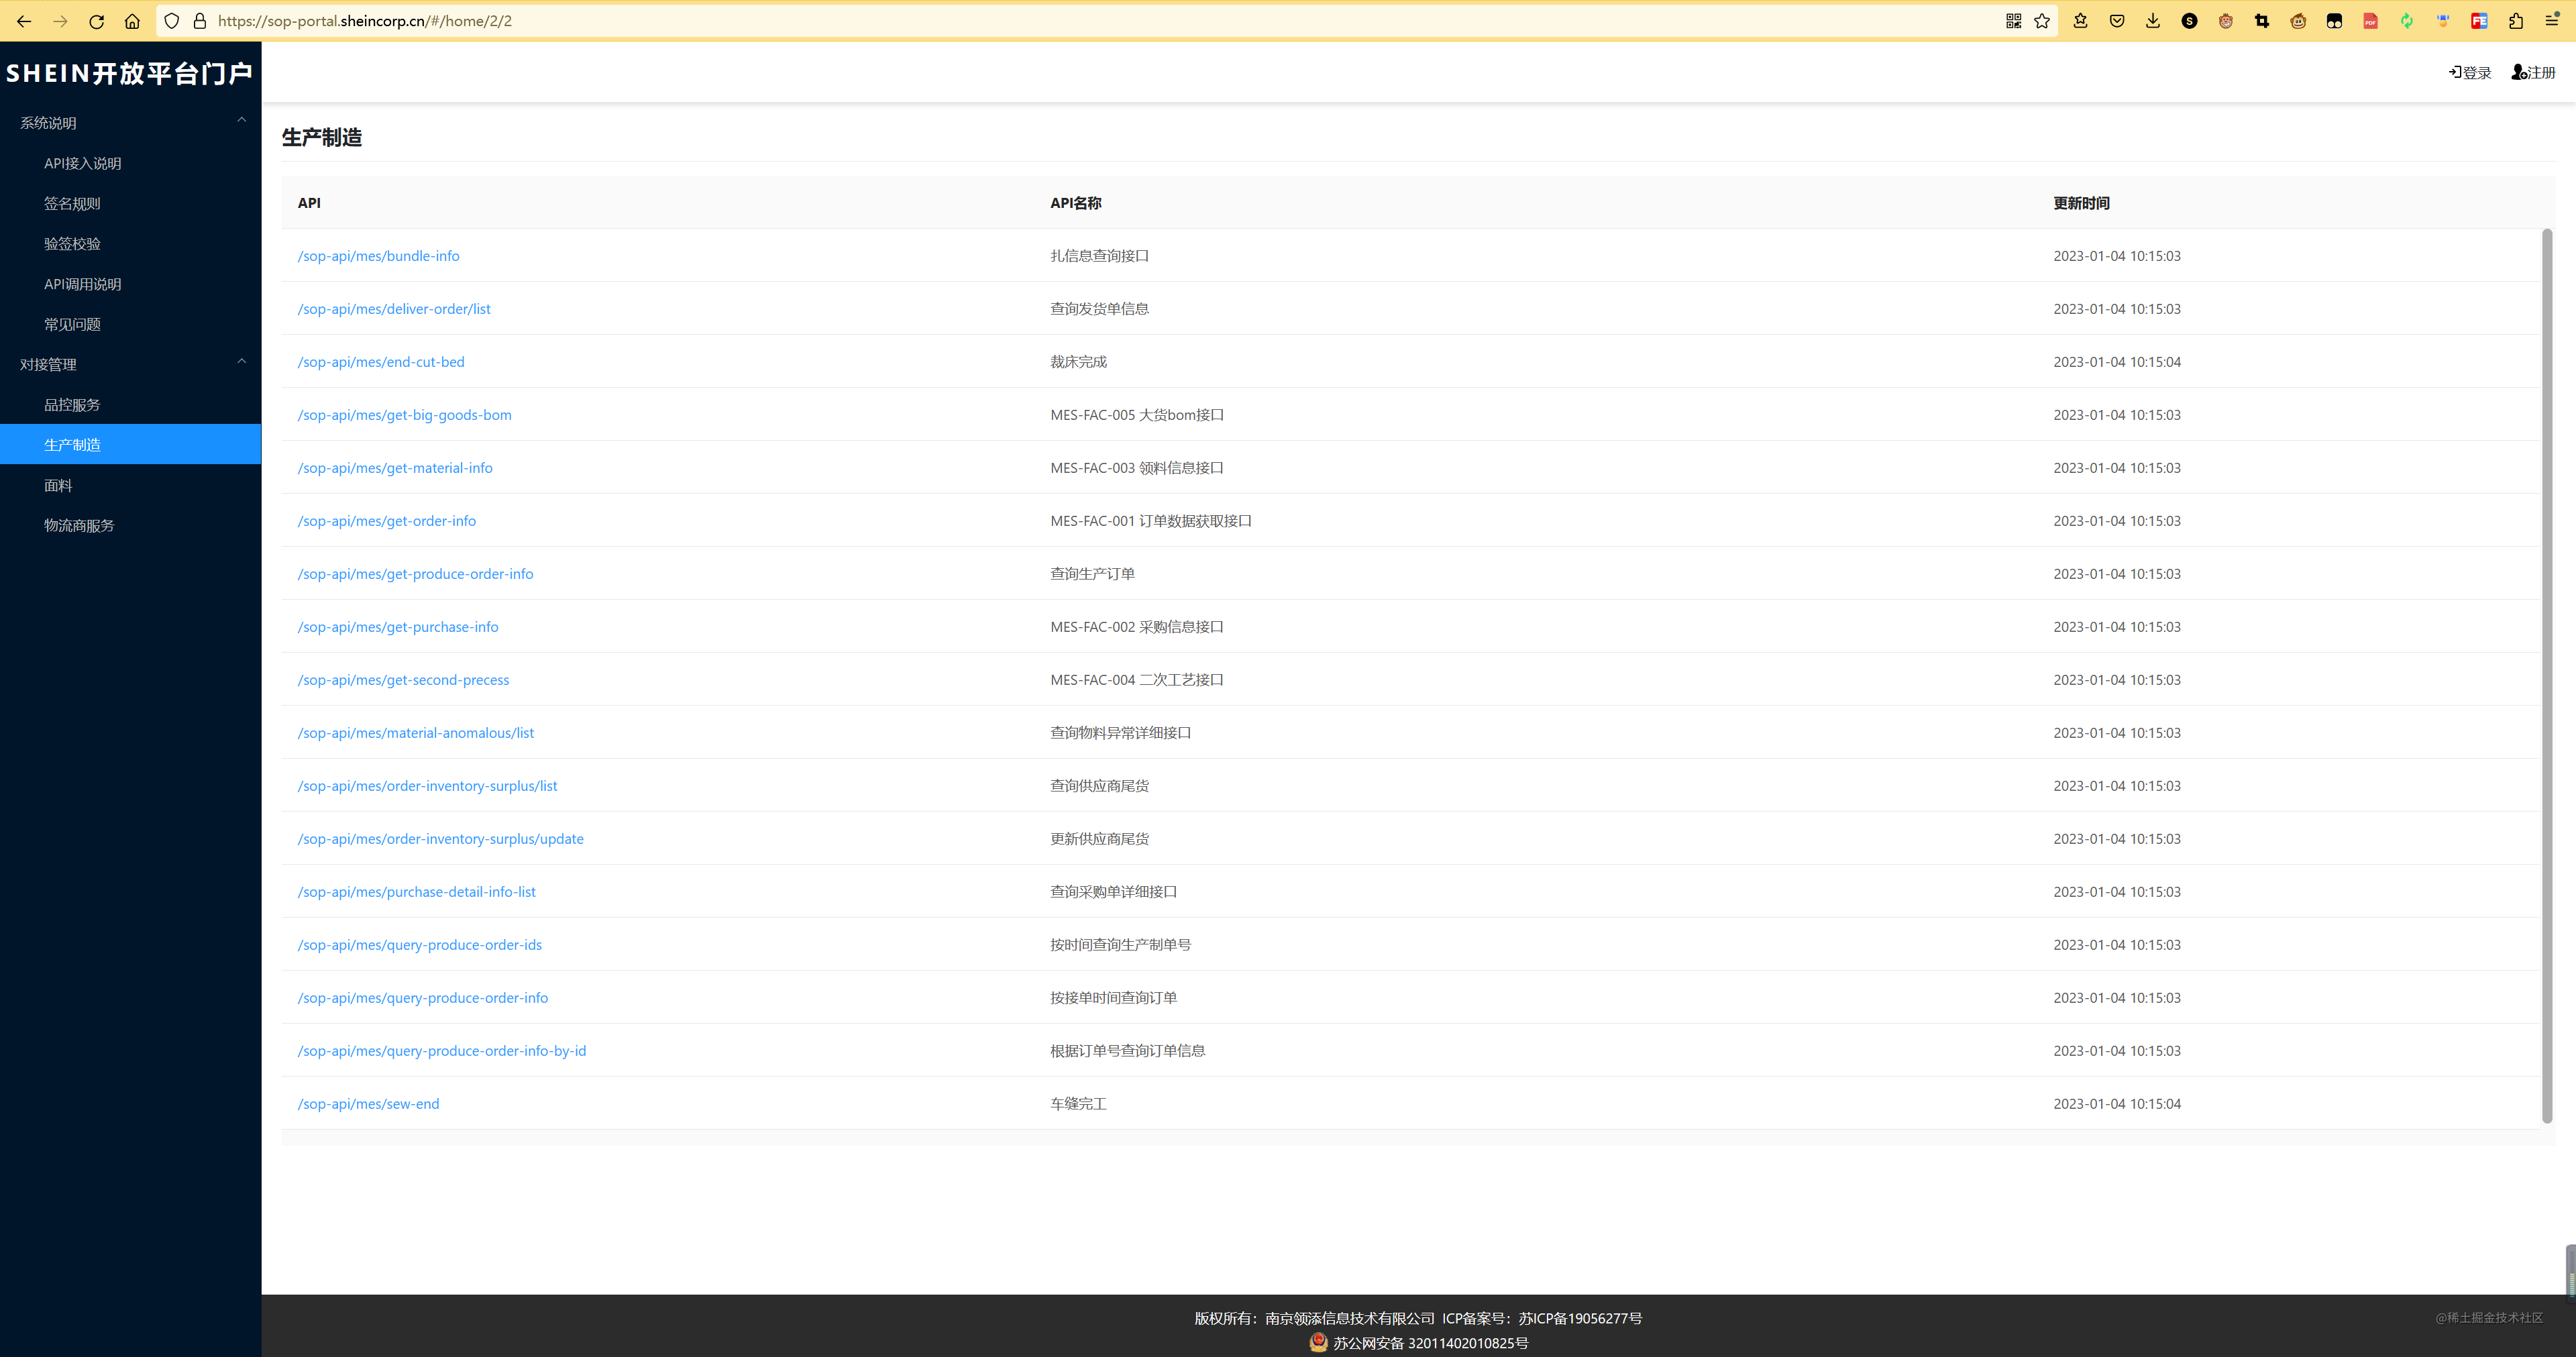This screenshot has height=1357, width=2576.
Task: Click the API table vertical scrollbar
Action: [x=2547, y=675]
